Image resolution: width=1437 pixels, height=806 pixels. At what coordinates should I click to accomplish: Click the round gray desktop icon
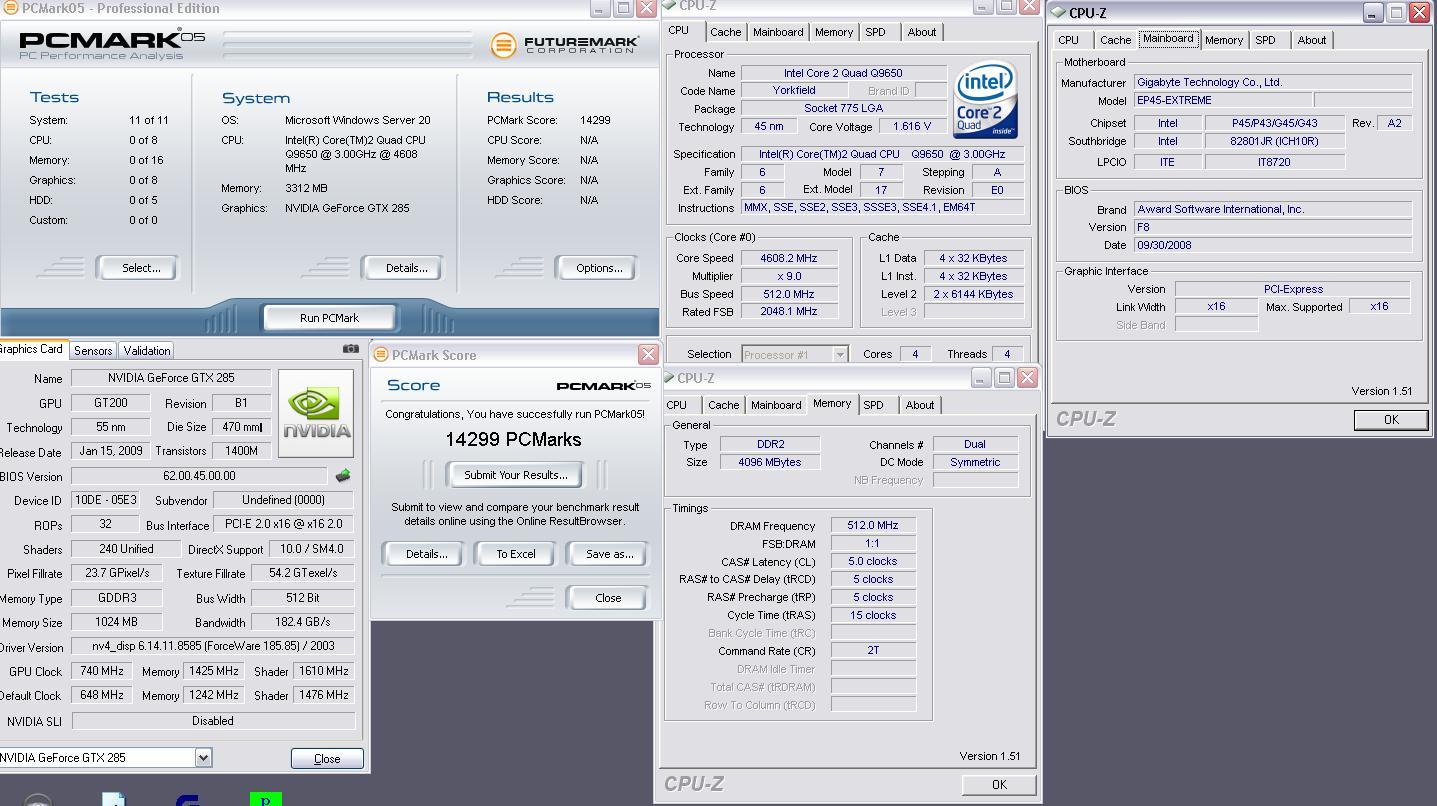click(38, 799)
